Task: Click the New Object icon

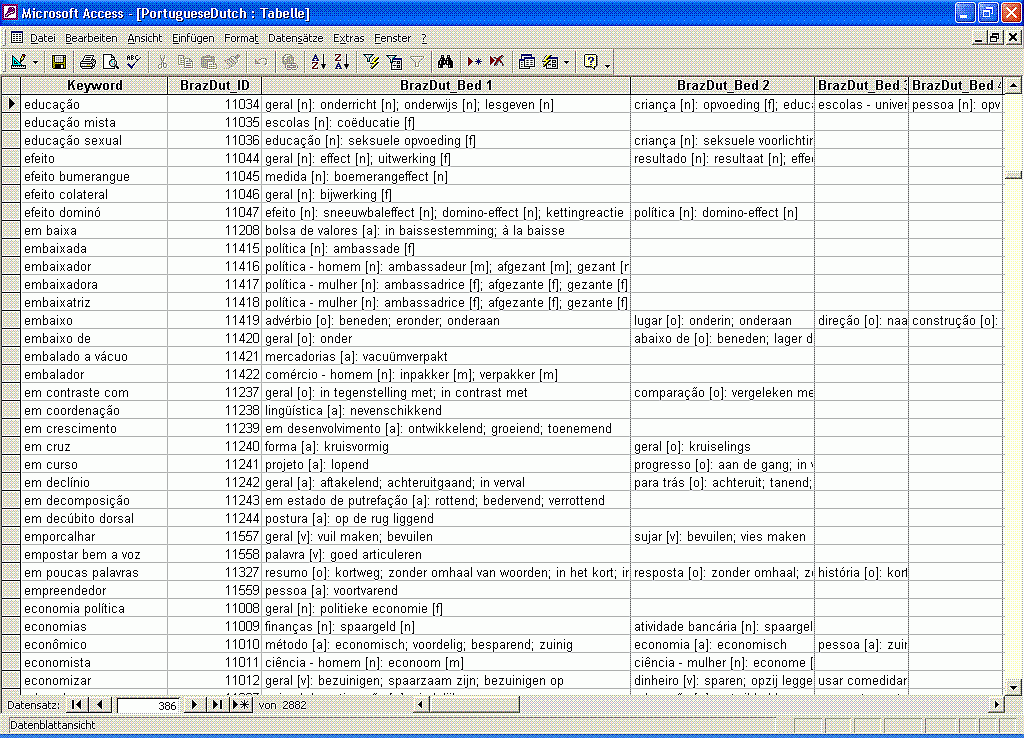Action: pos(551,62)
